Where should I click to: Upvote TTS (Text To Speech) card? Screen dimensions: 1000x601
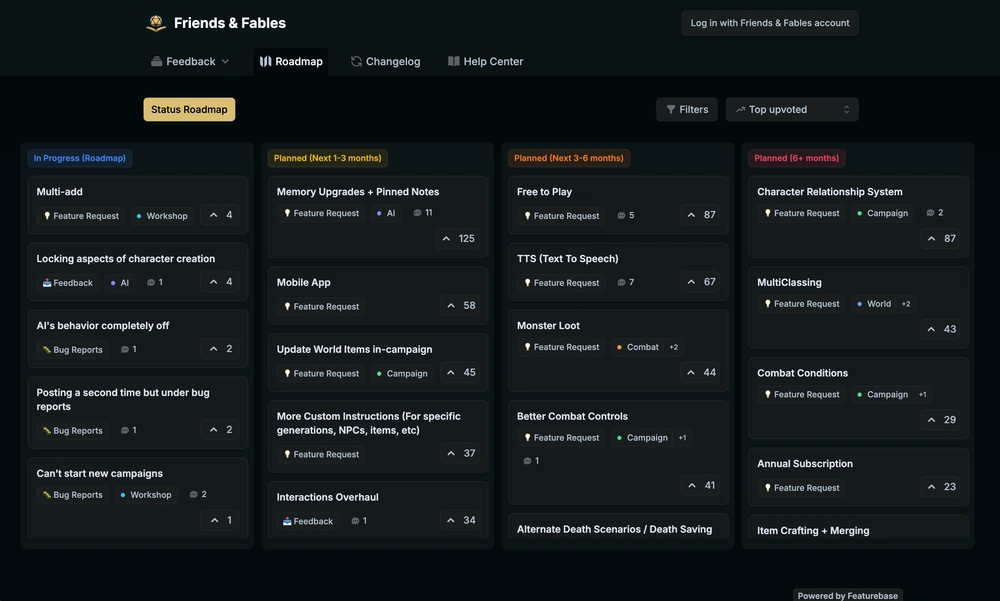tap(701, 282)
